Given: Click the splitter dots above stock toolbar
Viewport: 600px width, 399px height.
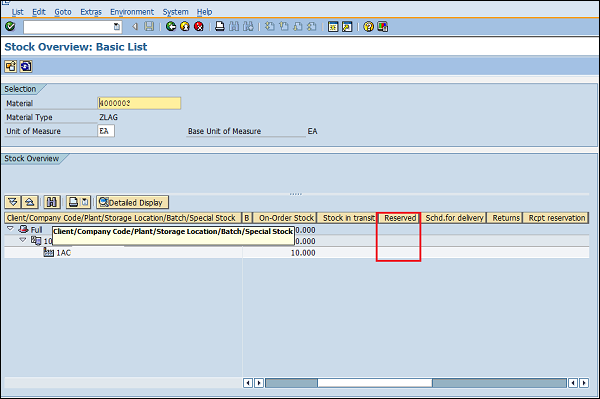Looking at the screenshot, I should tap(295, 194).
